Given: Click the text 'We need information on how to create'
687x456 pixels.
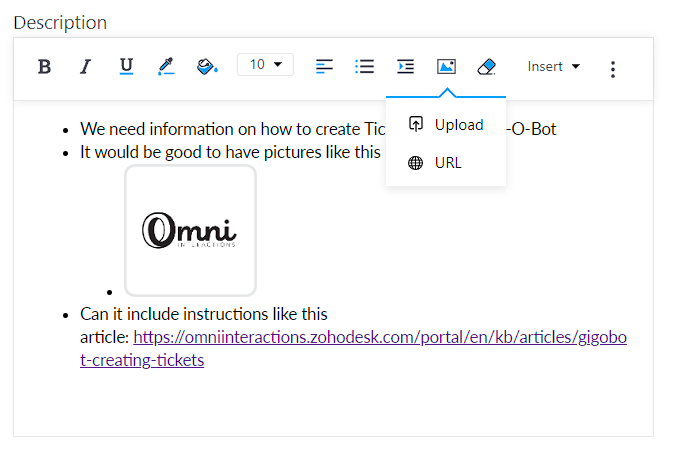Looking at the screenshot, I should point(220,129).
